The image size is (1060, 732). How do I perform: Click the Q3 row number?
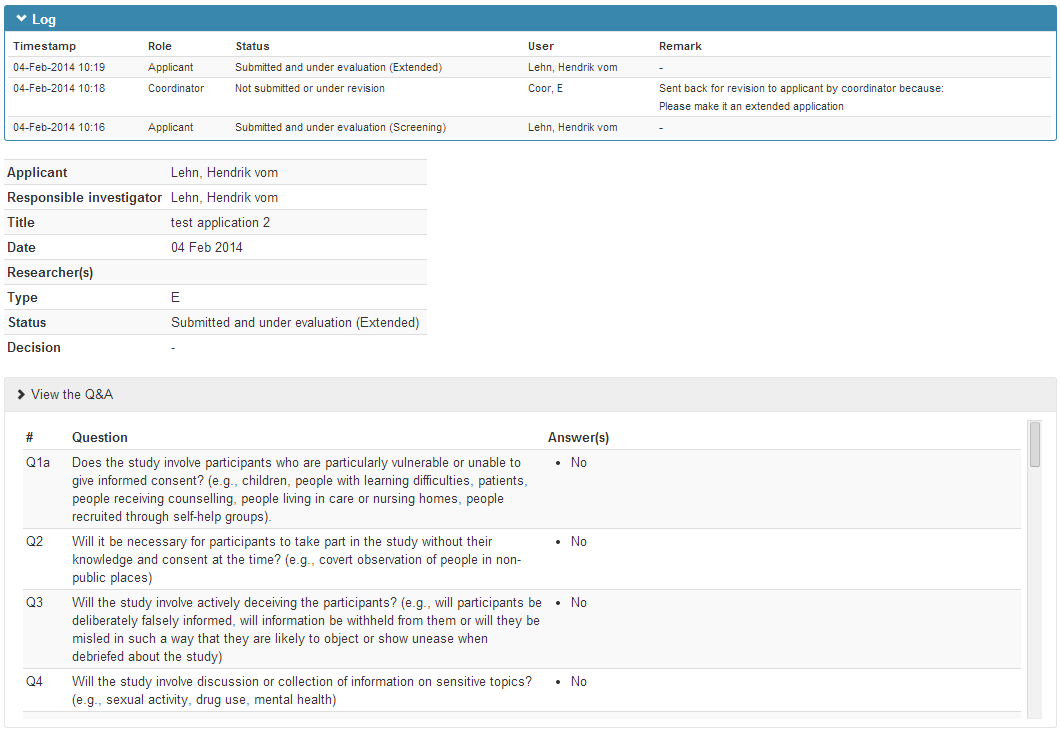pyautogui.click(x=34, y=602)
